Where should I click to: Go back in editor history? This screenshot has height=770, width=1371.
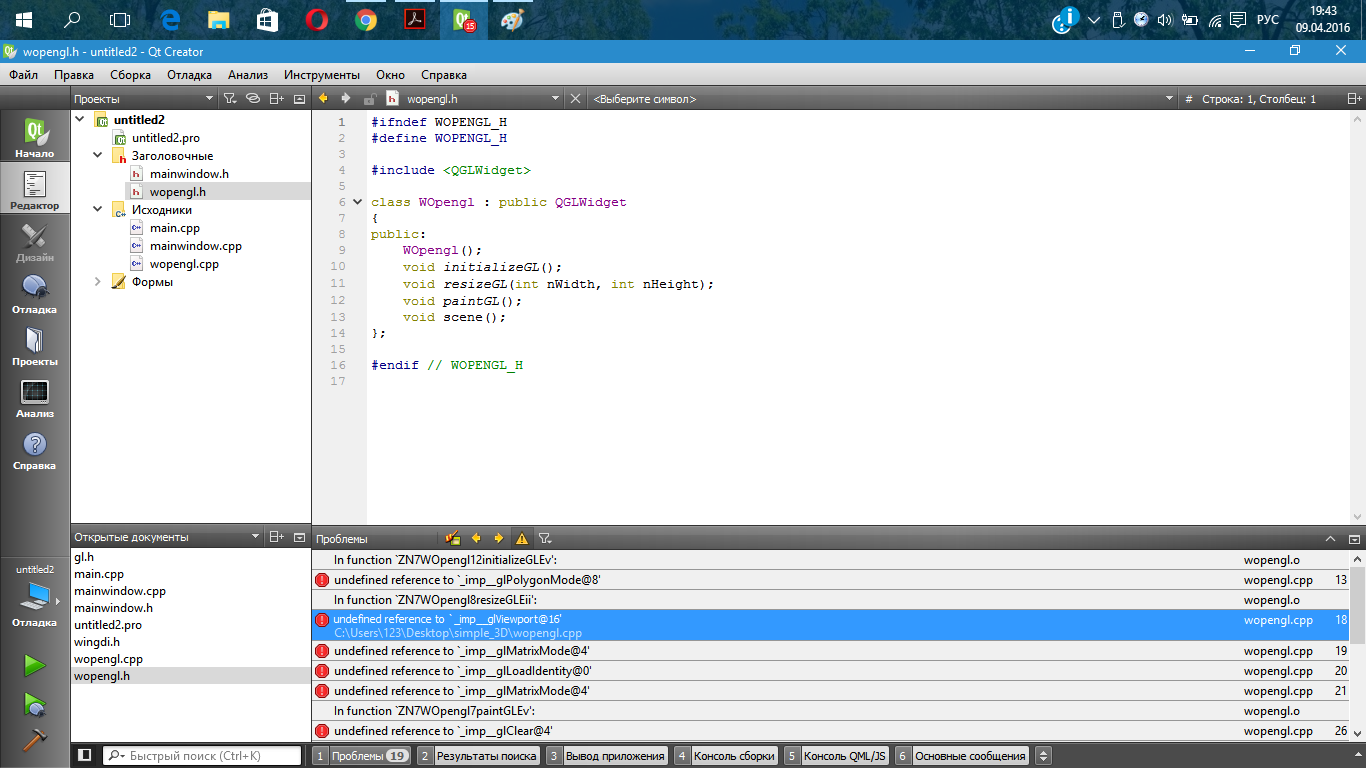click(323, 99)
